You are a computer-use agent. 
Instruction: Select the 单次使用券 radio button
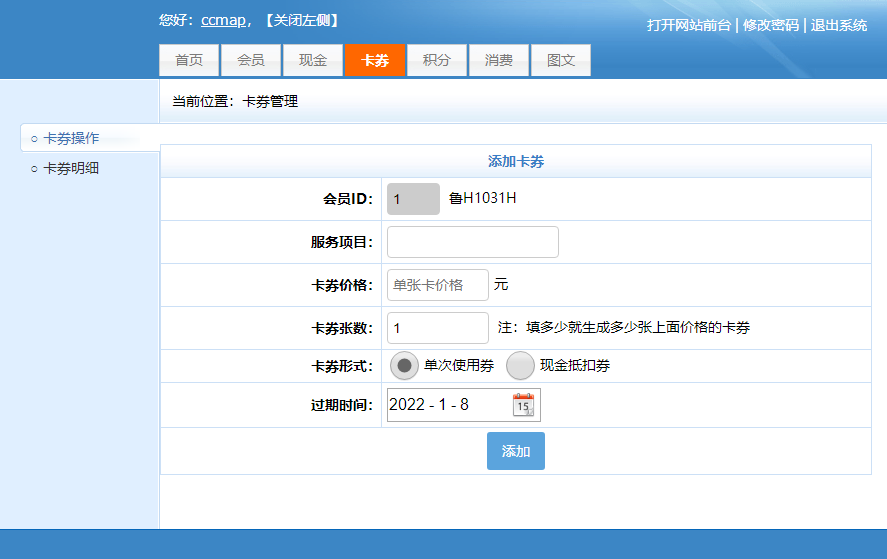click(405, 366)
